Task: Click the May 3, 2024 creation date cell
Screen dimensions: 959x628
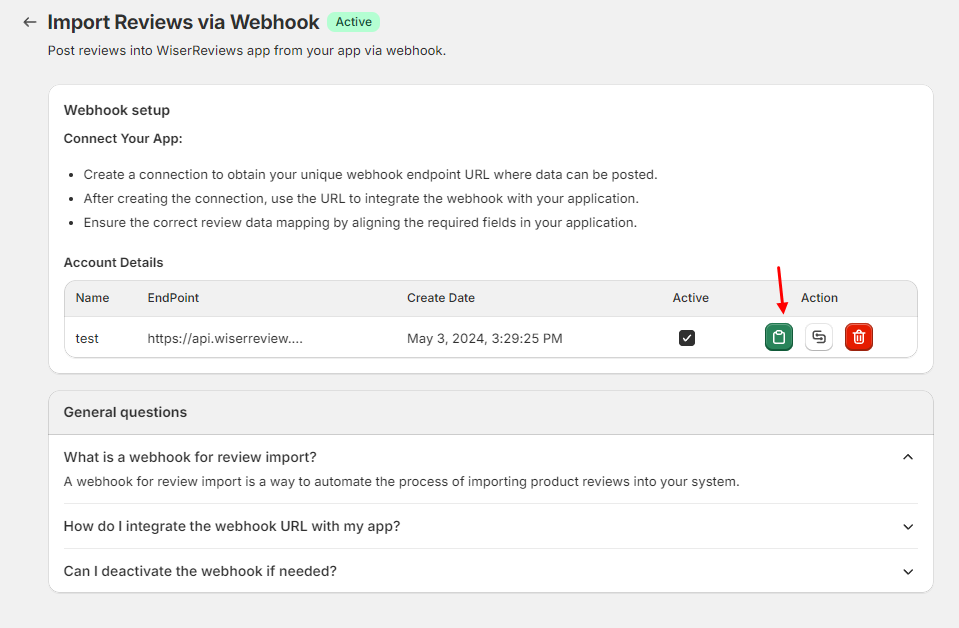Action: [x=485, y=338]
